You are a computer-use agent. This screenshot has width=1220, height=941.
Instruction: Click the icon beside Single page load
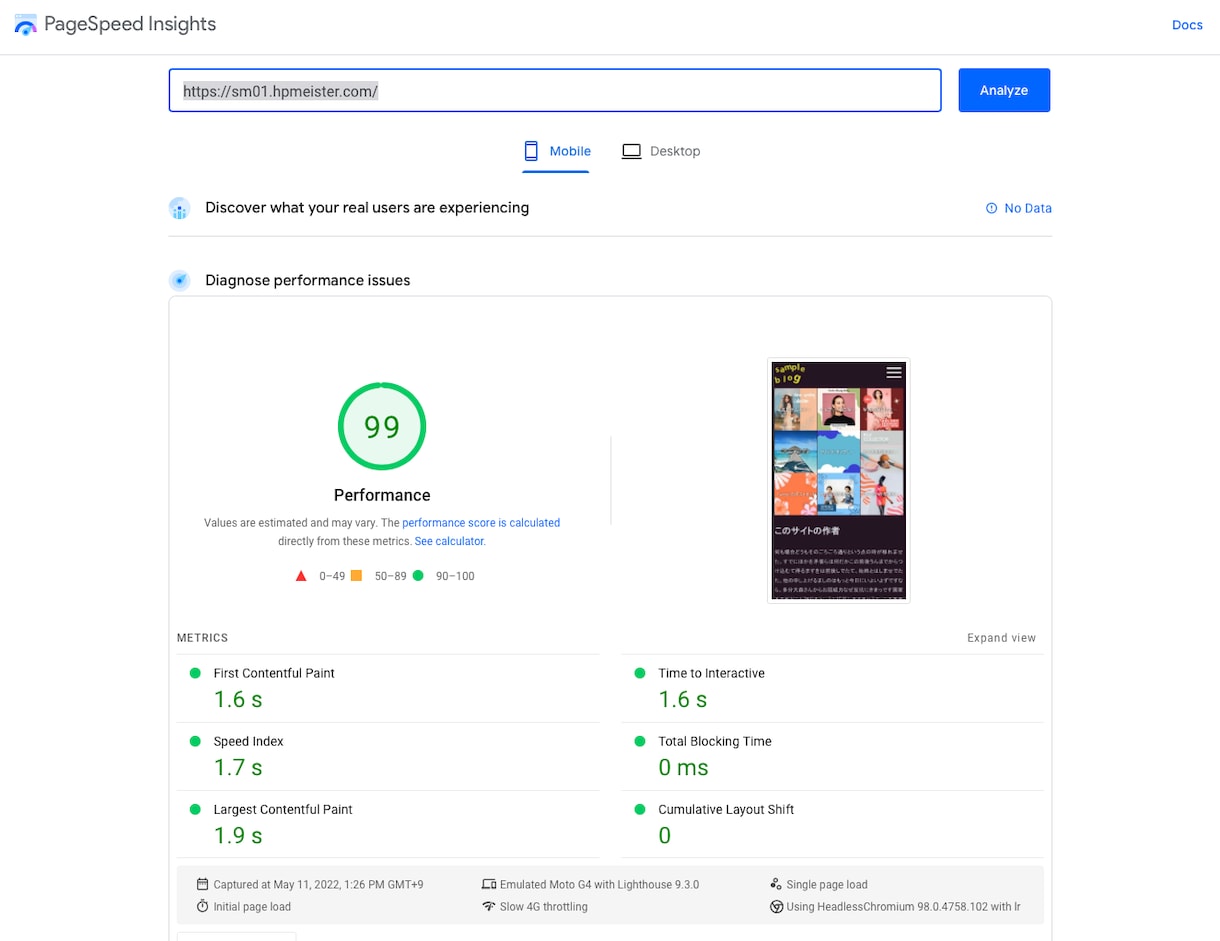(x=776, y=884)
